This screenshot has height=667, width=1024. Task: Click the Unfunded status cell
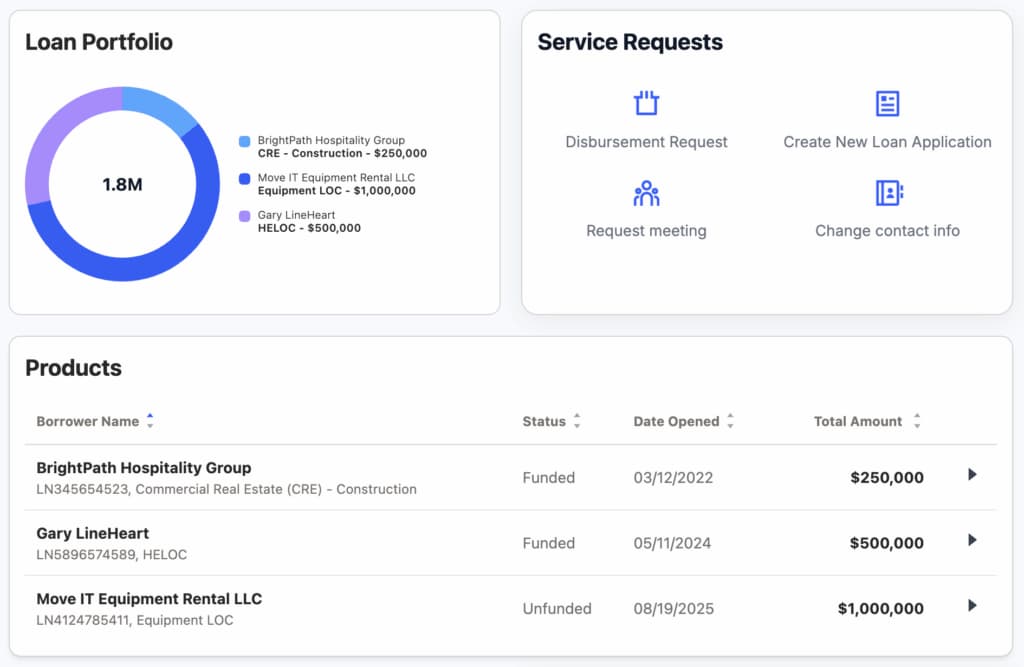557,608
